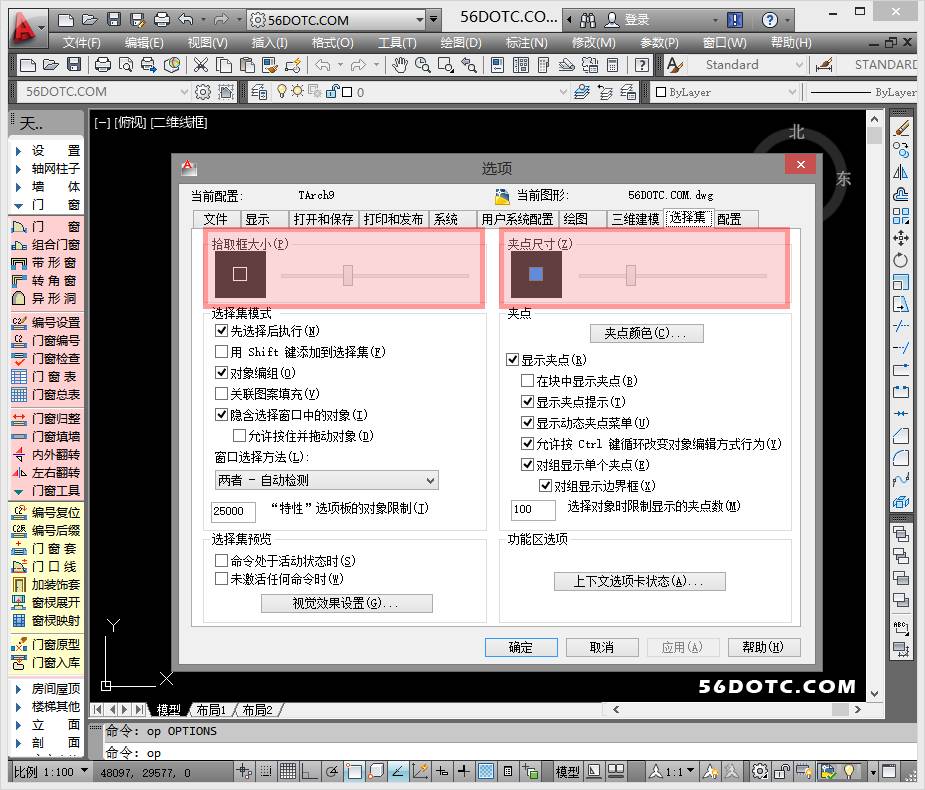This screenshot has height=790, width=925.
Task: Click the binoculars search icon in the title bar
Action: tap(587, 20)
